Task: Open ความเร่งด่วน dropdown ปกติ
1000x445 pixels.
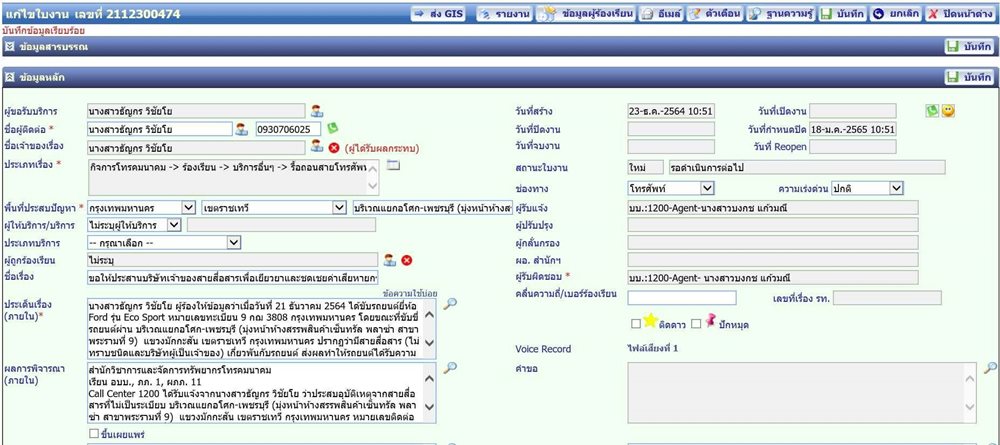Action: coord(867,188)
